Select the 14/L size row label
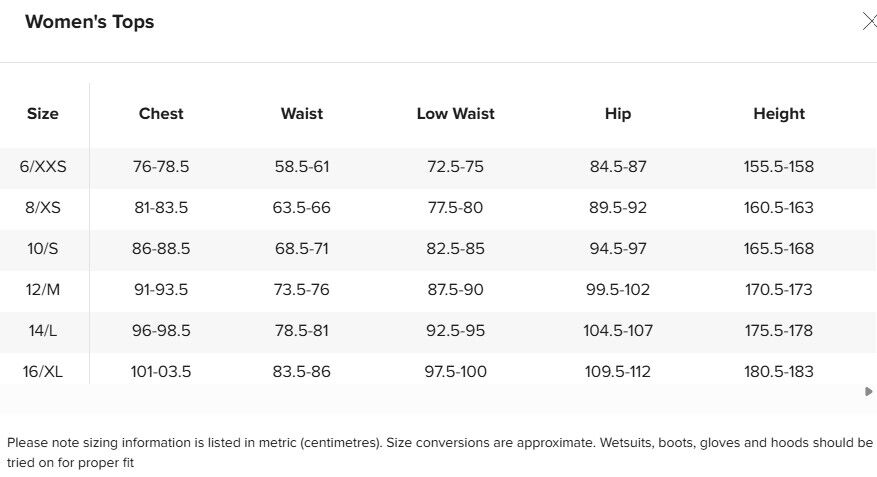 point(43,331)
